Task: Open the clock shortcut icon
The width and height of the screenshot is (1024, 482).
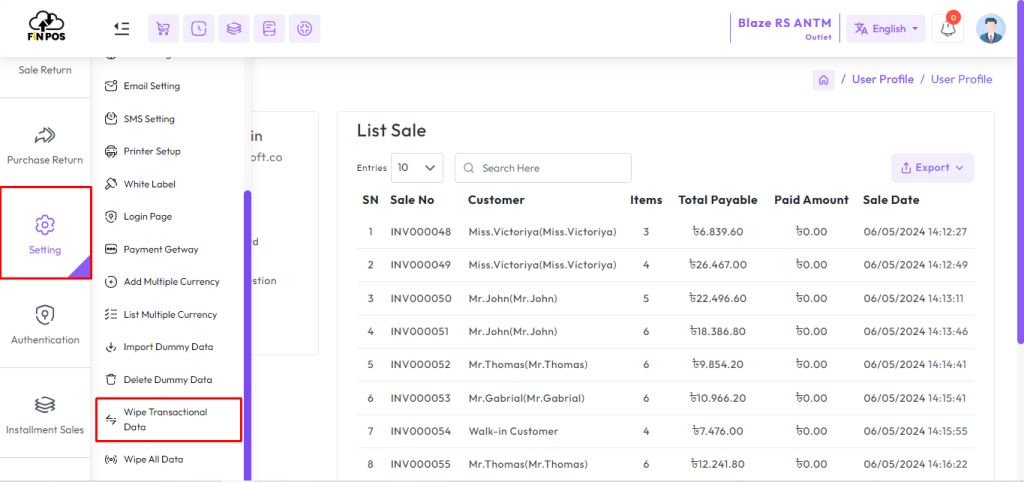Action: pos(199,29)
